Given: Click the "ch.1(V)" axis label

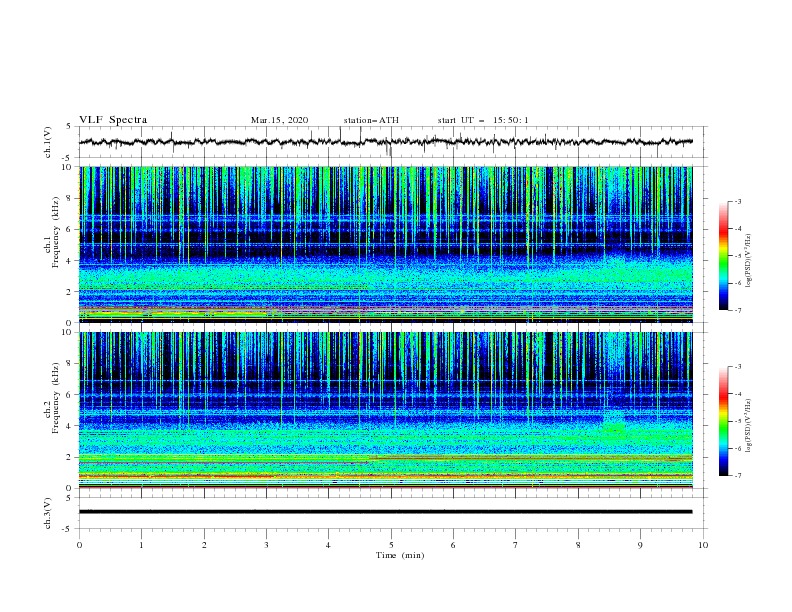Looking at the screenshot, I should click(x=48, y=142).
